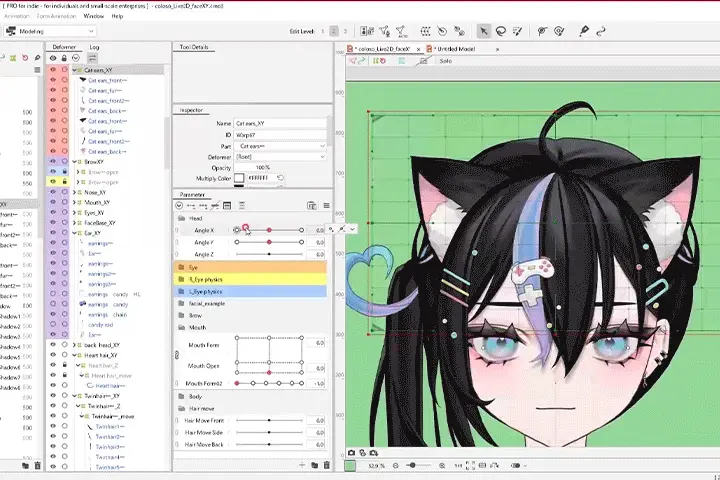Hide the Cat ears_XY deformer
The width and height of the screenshot is (720, 480).
coord(53,70)
